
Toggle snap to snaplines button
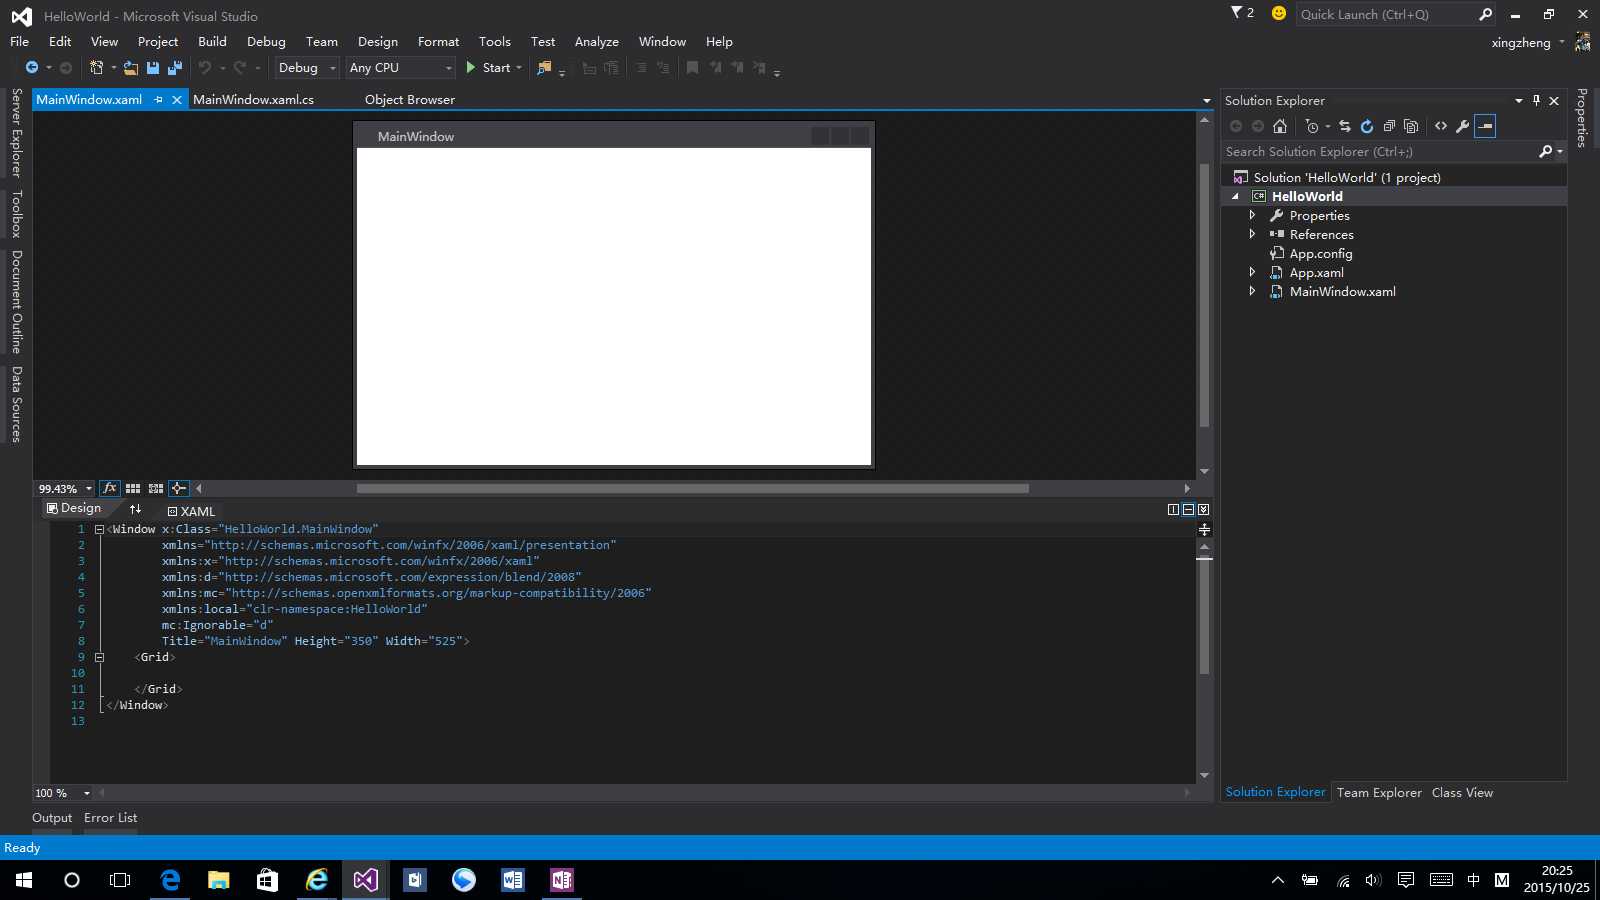[178, 488]
